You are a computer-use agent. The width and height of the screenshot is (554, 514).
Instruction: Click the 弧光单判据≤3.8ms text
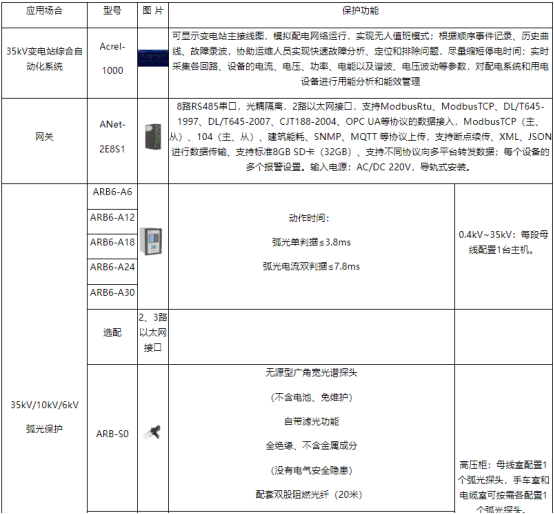click(x=311, y=242)
